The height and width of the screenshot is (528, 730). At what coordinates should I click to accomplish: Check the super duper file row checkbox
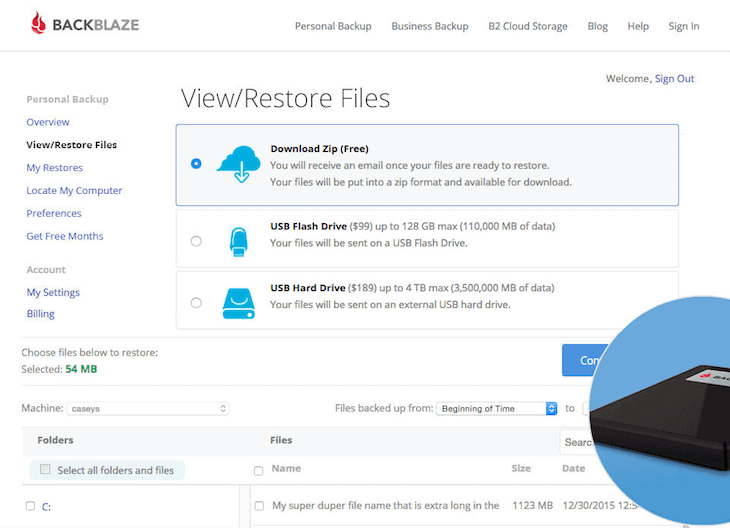click(x=259, y=506)
